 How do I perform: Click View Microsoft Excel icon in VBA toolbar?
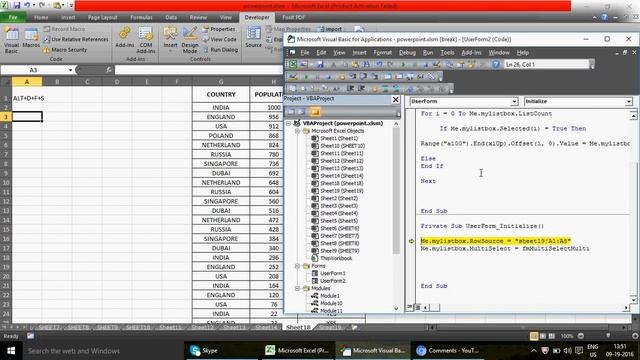293,64
